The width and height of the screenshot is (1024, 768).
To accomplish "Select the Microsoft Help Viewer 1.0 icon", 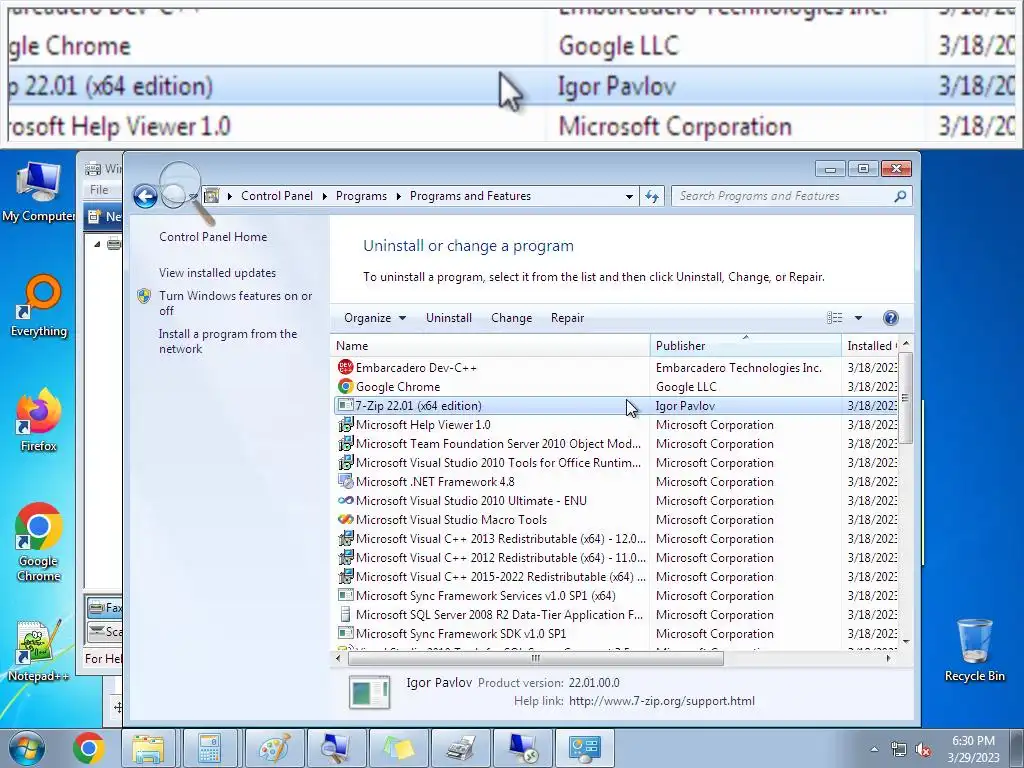I will [345, 424].
